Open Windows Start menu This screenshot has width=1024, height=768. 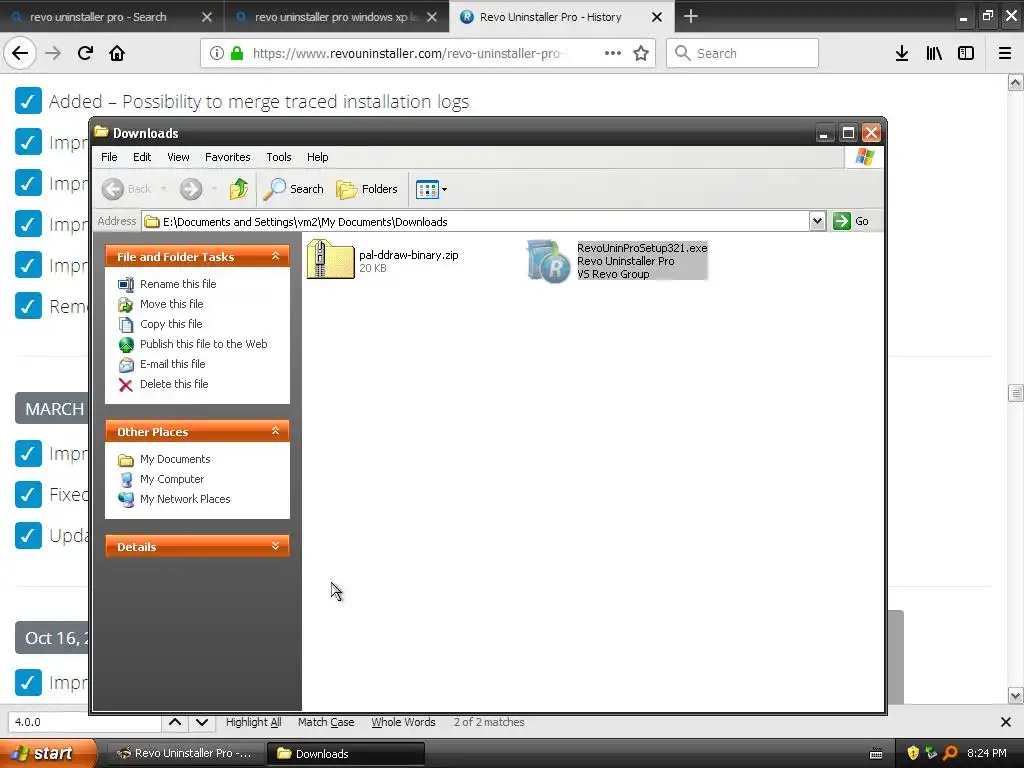tap(48, 753)
